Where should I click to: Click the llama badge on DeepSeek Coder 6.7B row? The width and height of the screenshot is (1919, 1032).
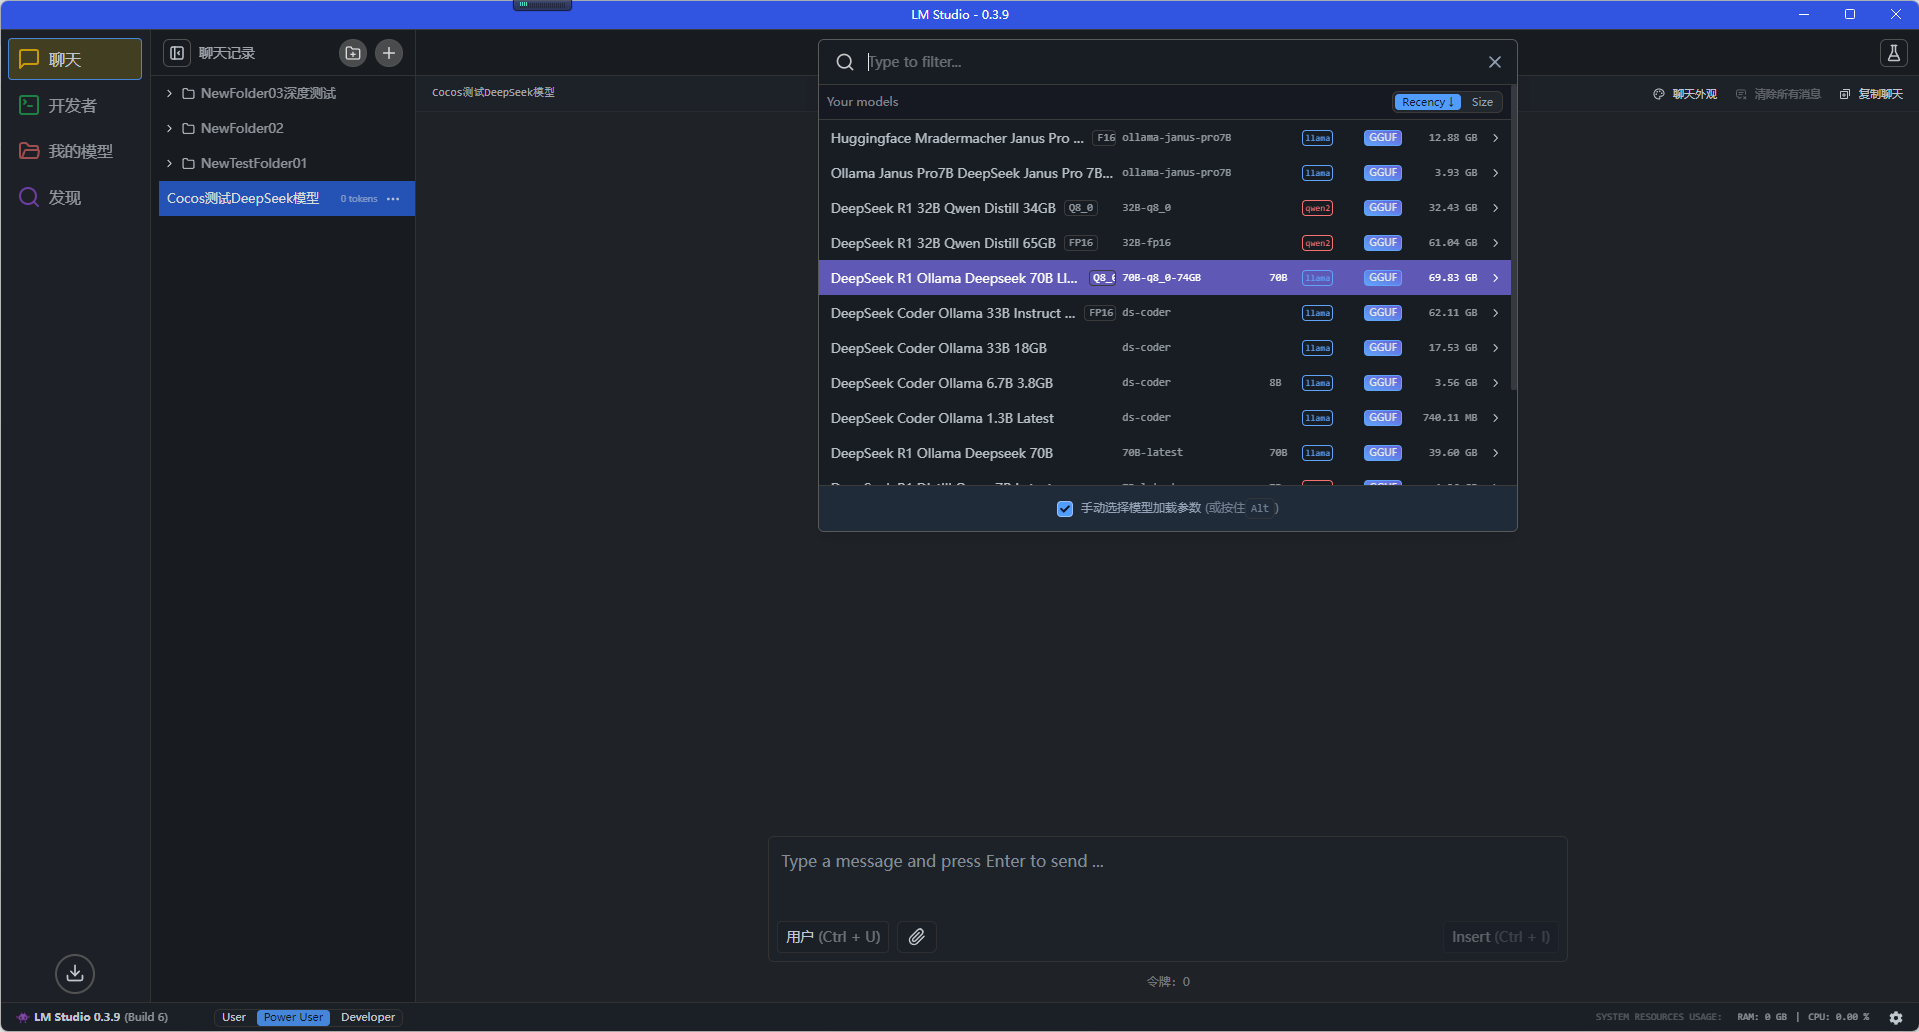coord(1317,383)
